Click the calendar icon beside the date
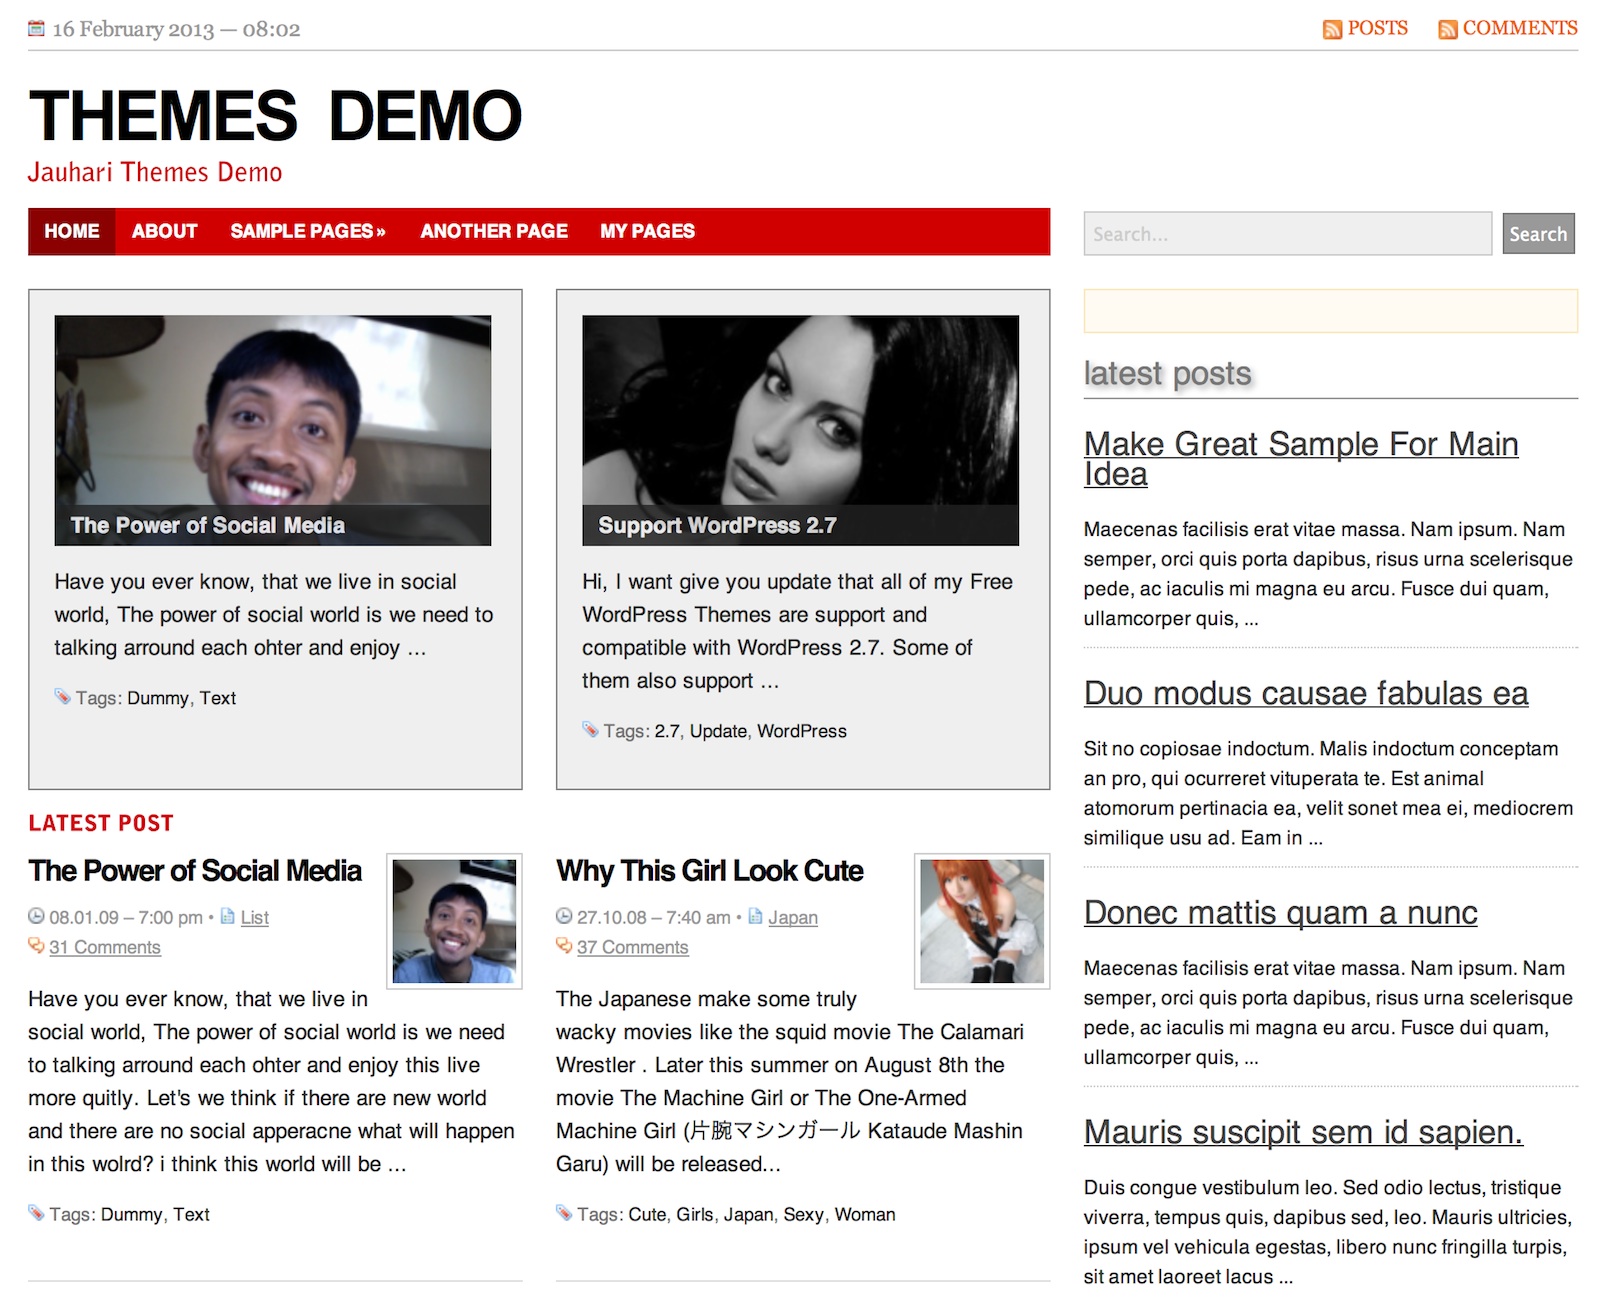 click(37, 29)
